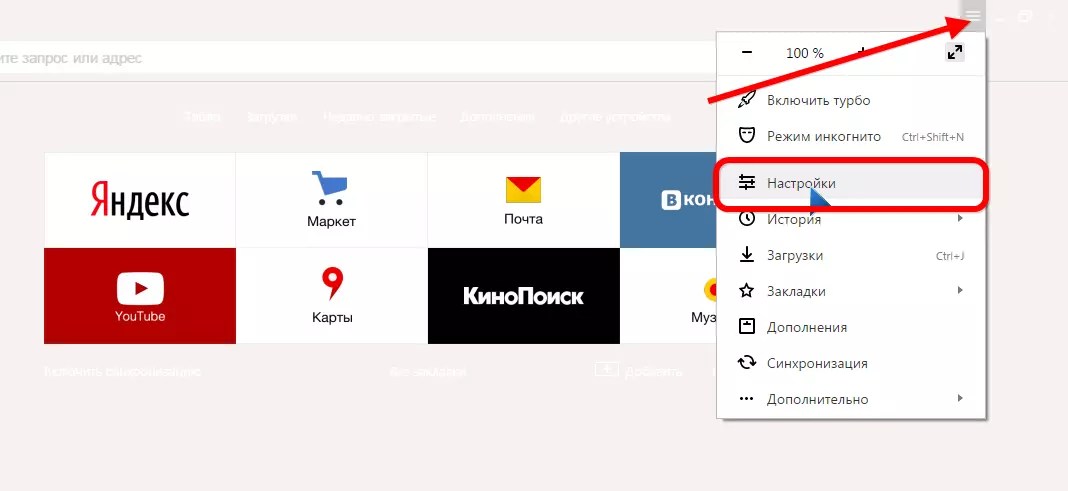Open the Дополнительно menu entry
The width and height of the screenshot is (1068, 491).
(x=851, y=400)
